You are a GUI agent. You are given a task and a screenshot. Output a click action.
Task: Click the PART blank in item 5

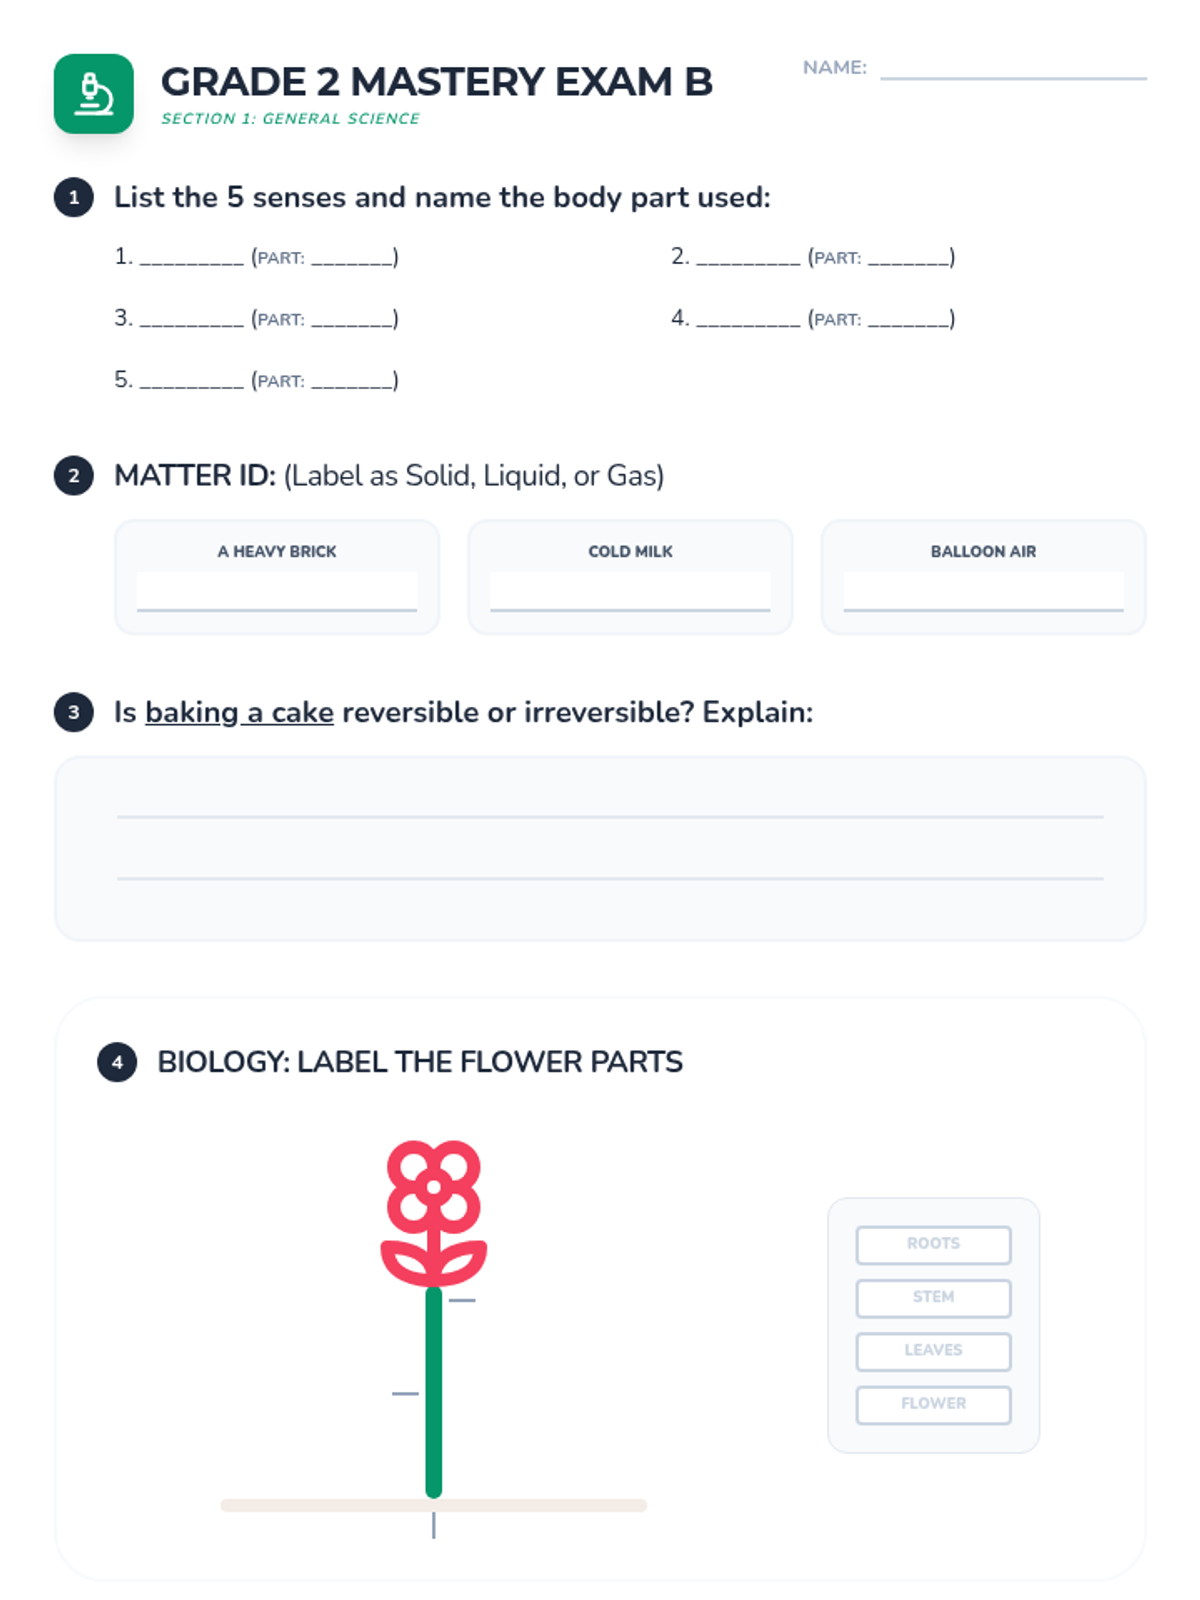[x=351, y=381]
